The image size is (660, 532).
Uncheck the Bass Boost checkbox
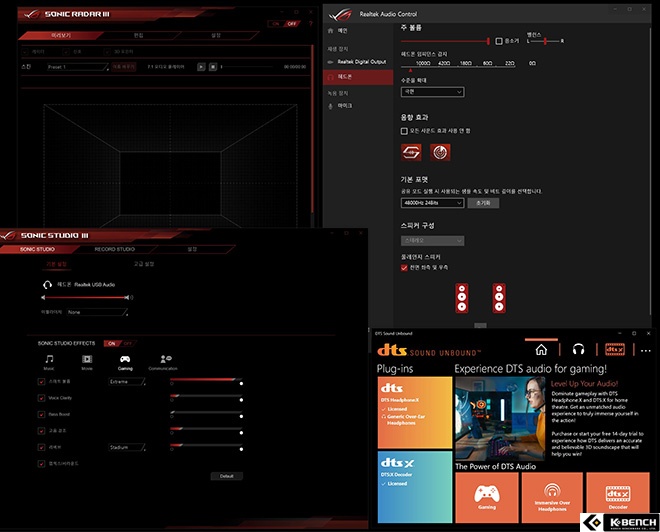41,415
